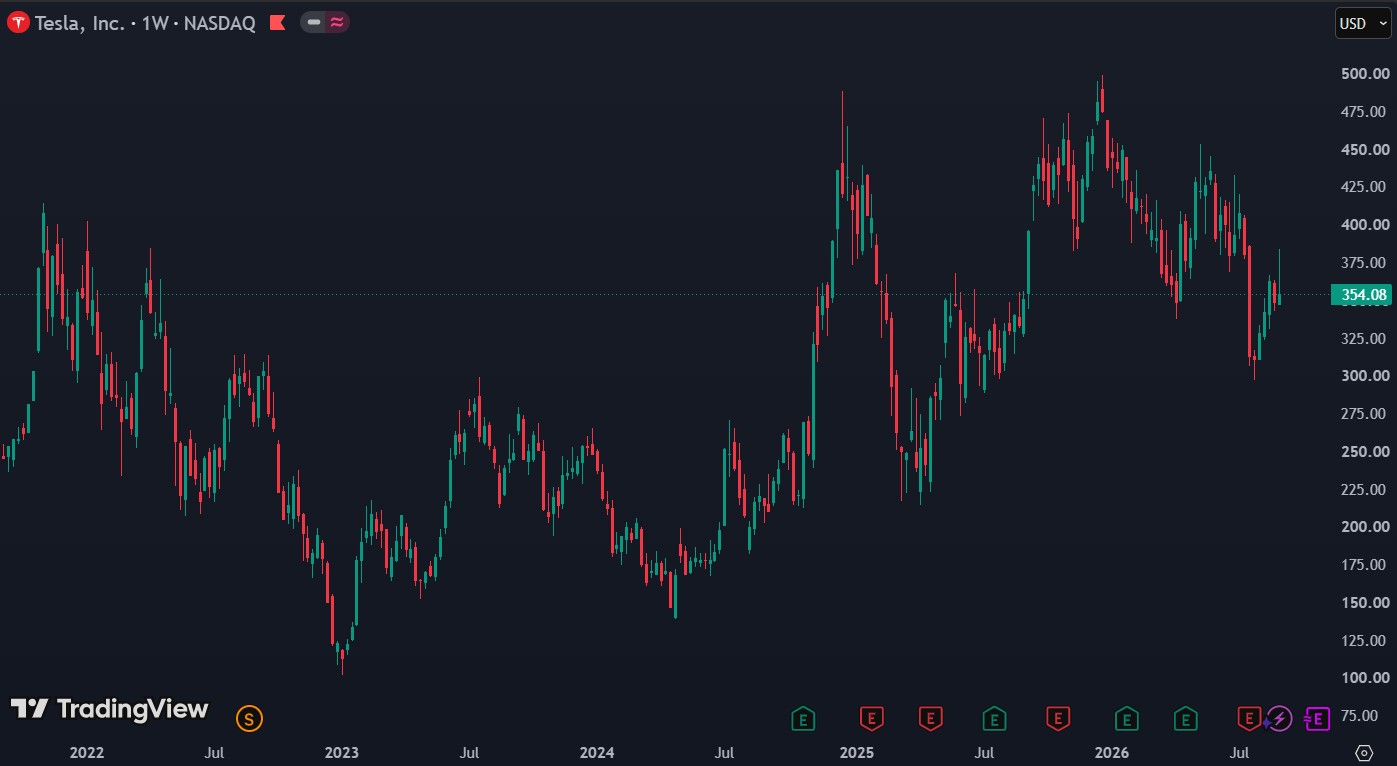Click the 475.00 price axis label
This screenshot has height=766, width=1397.
click(1365, 111)
